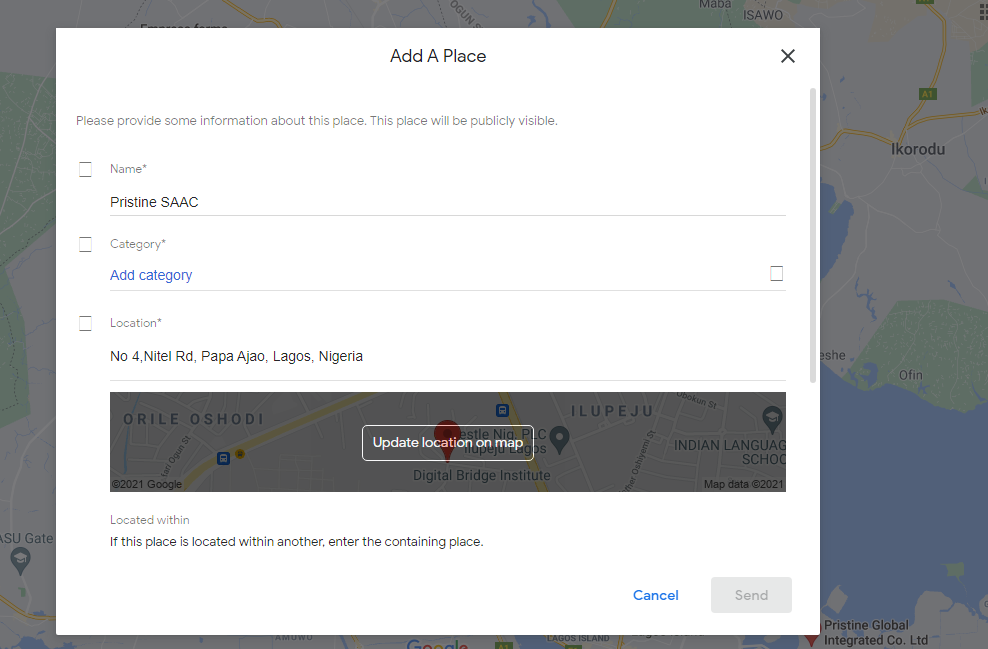Click the square icon beside Name label
Screen dimensions: 988x649
(86, 169)
